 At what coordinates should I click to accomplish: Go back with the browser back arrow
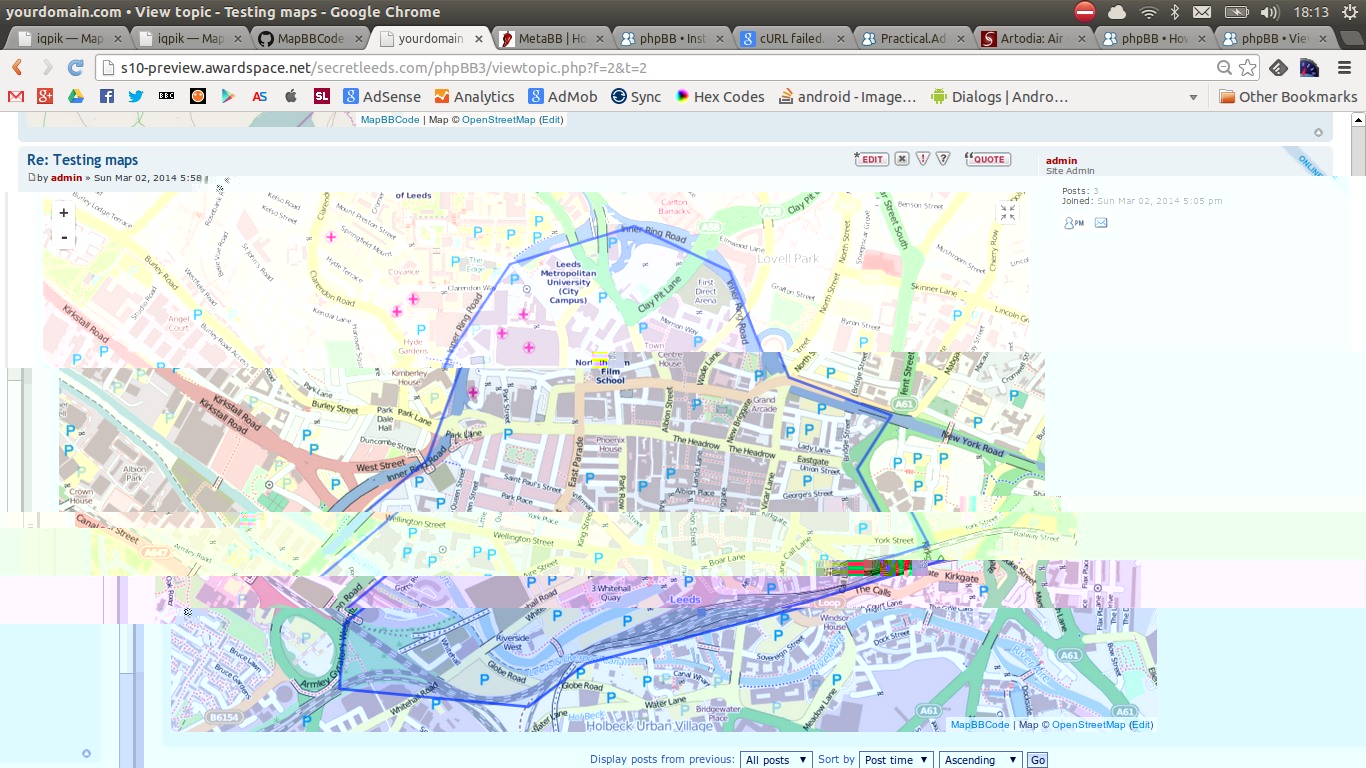17,68
